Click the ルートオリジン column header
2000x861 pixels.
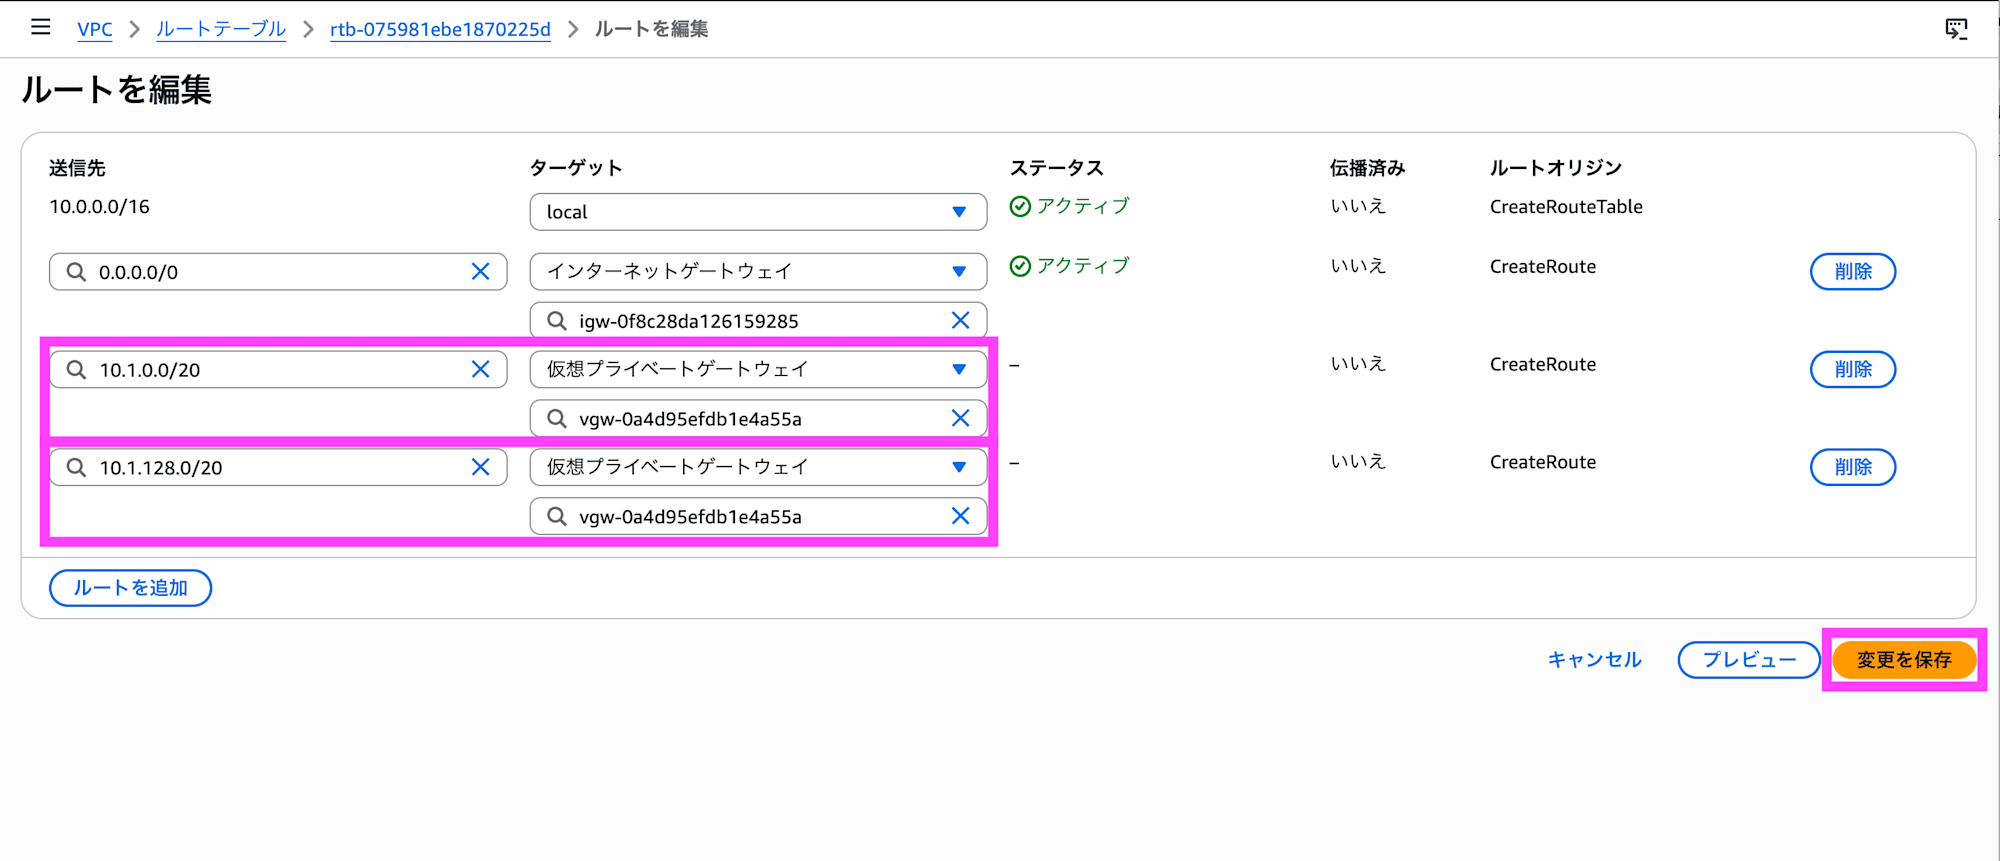tap(1555, 168)
